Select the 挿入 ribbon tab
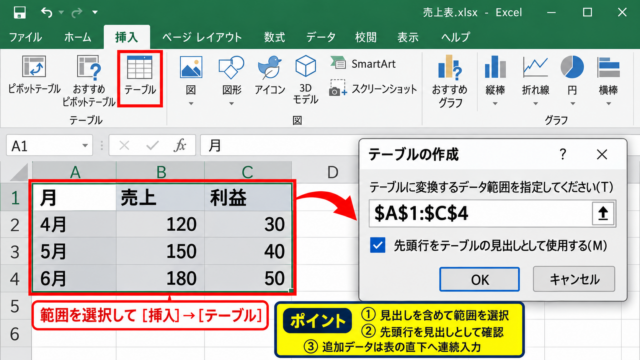The width and height of the screenshot is (640, 360). point(127,38)
